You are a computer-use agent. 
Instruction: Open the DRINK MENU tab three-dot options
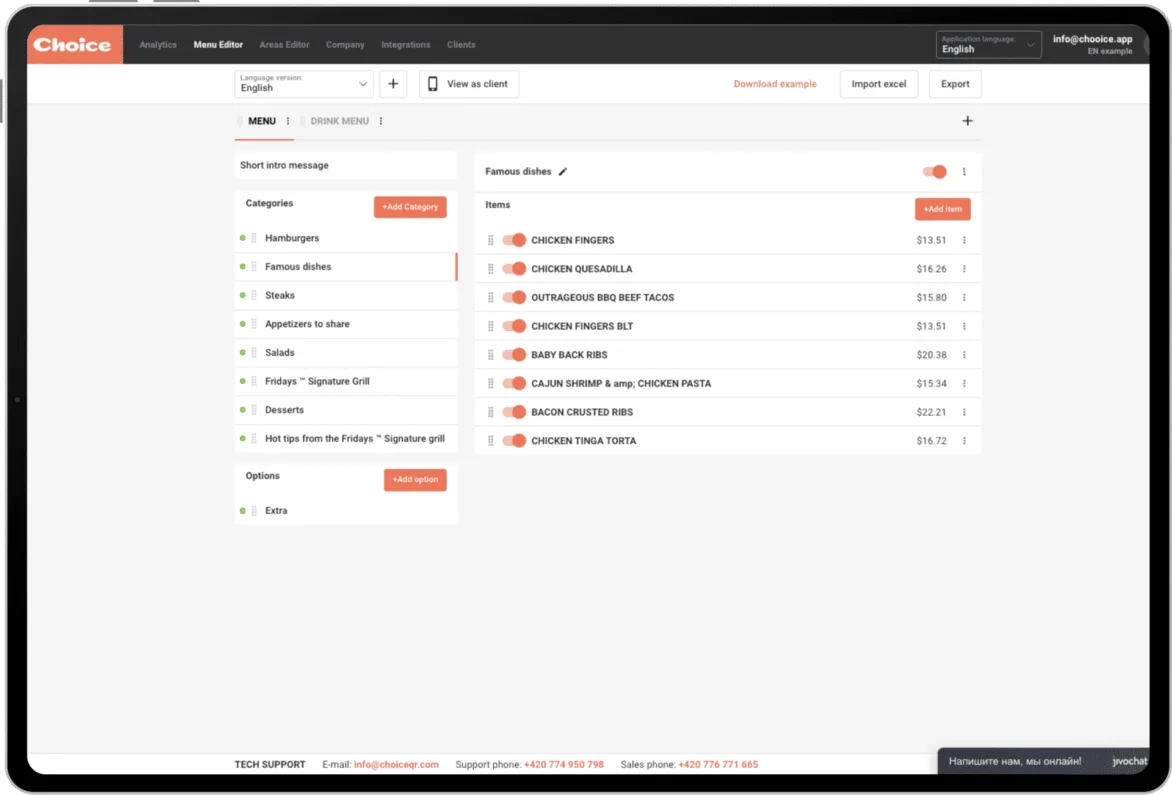[381, 121]
